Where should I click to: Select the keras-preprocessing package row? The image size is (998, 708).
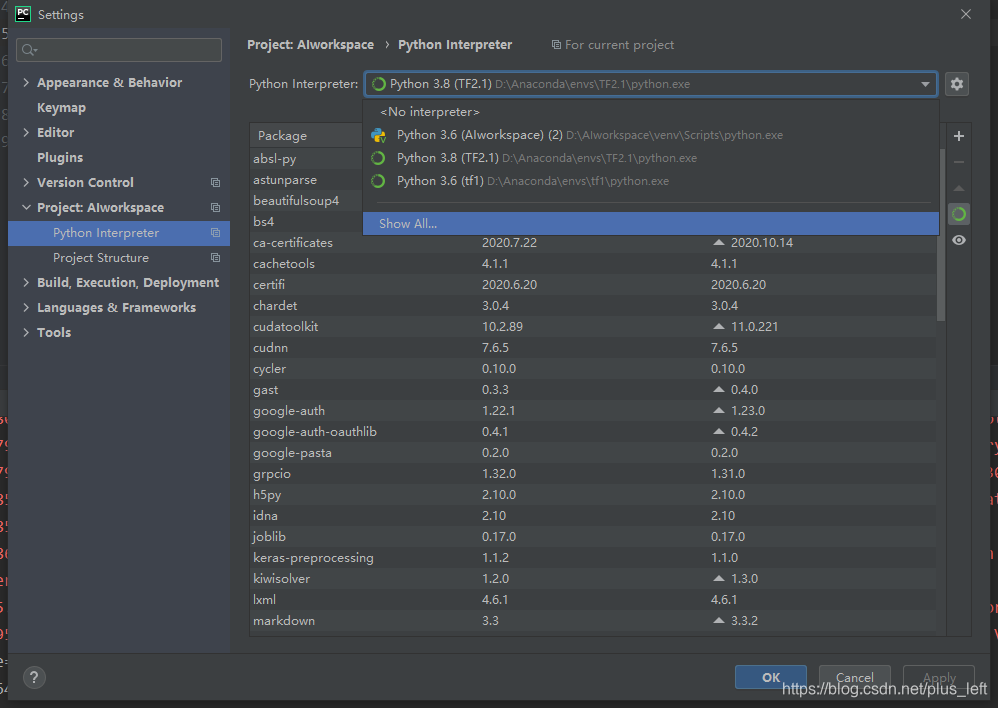[593, 558]
